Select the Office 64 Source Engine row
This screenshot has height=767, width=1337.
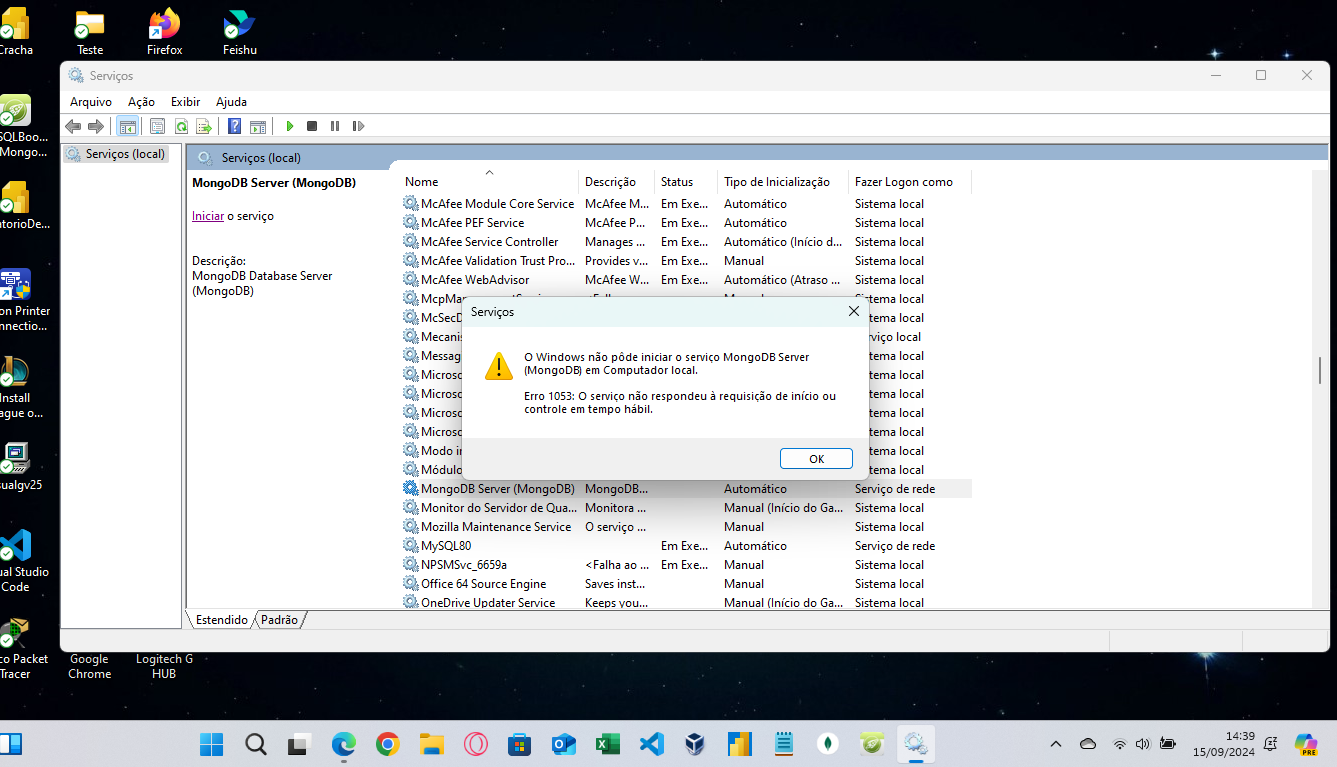tap(686, 584)
